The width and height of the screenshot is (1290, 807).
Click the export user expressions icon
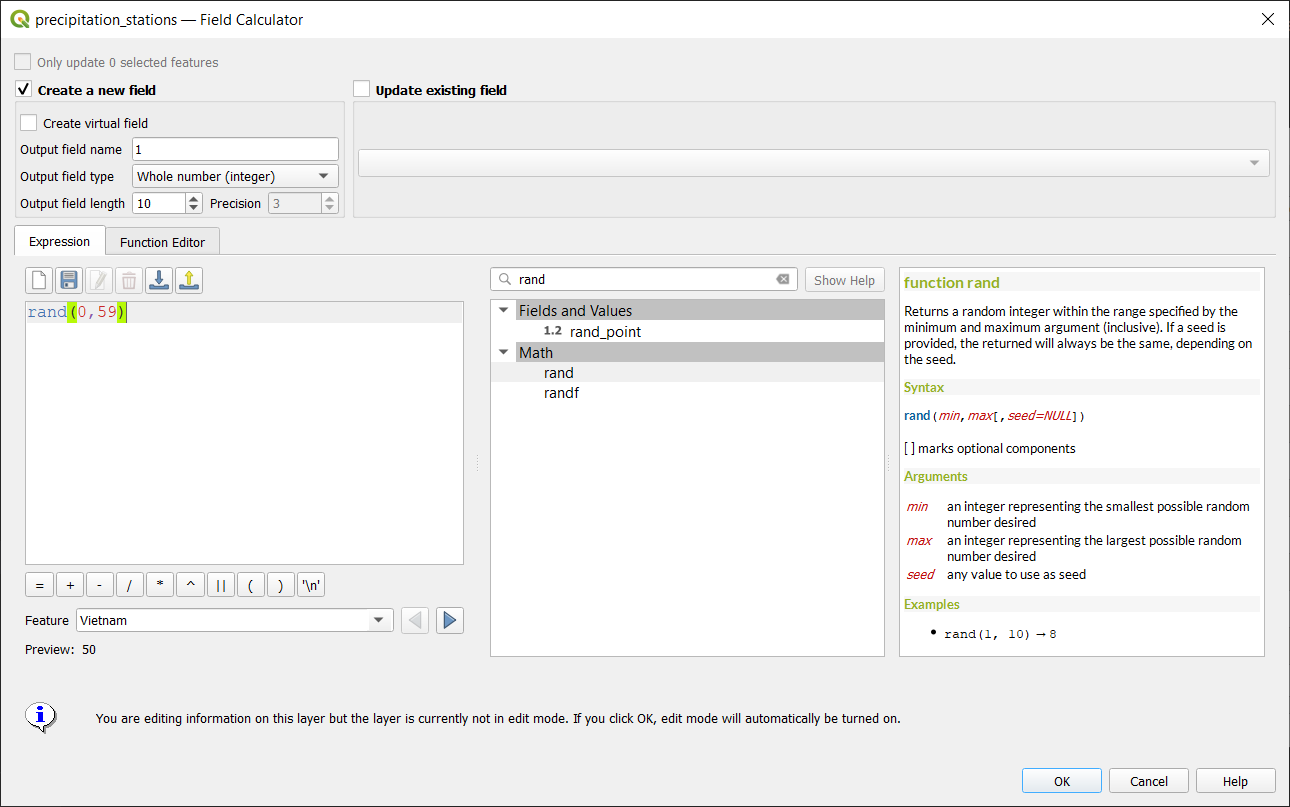(189, 280)
